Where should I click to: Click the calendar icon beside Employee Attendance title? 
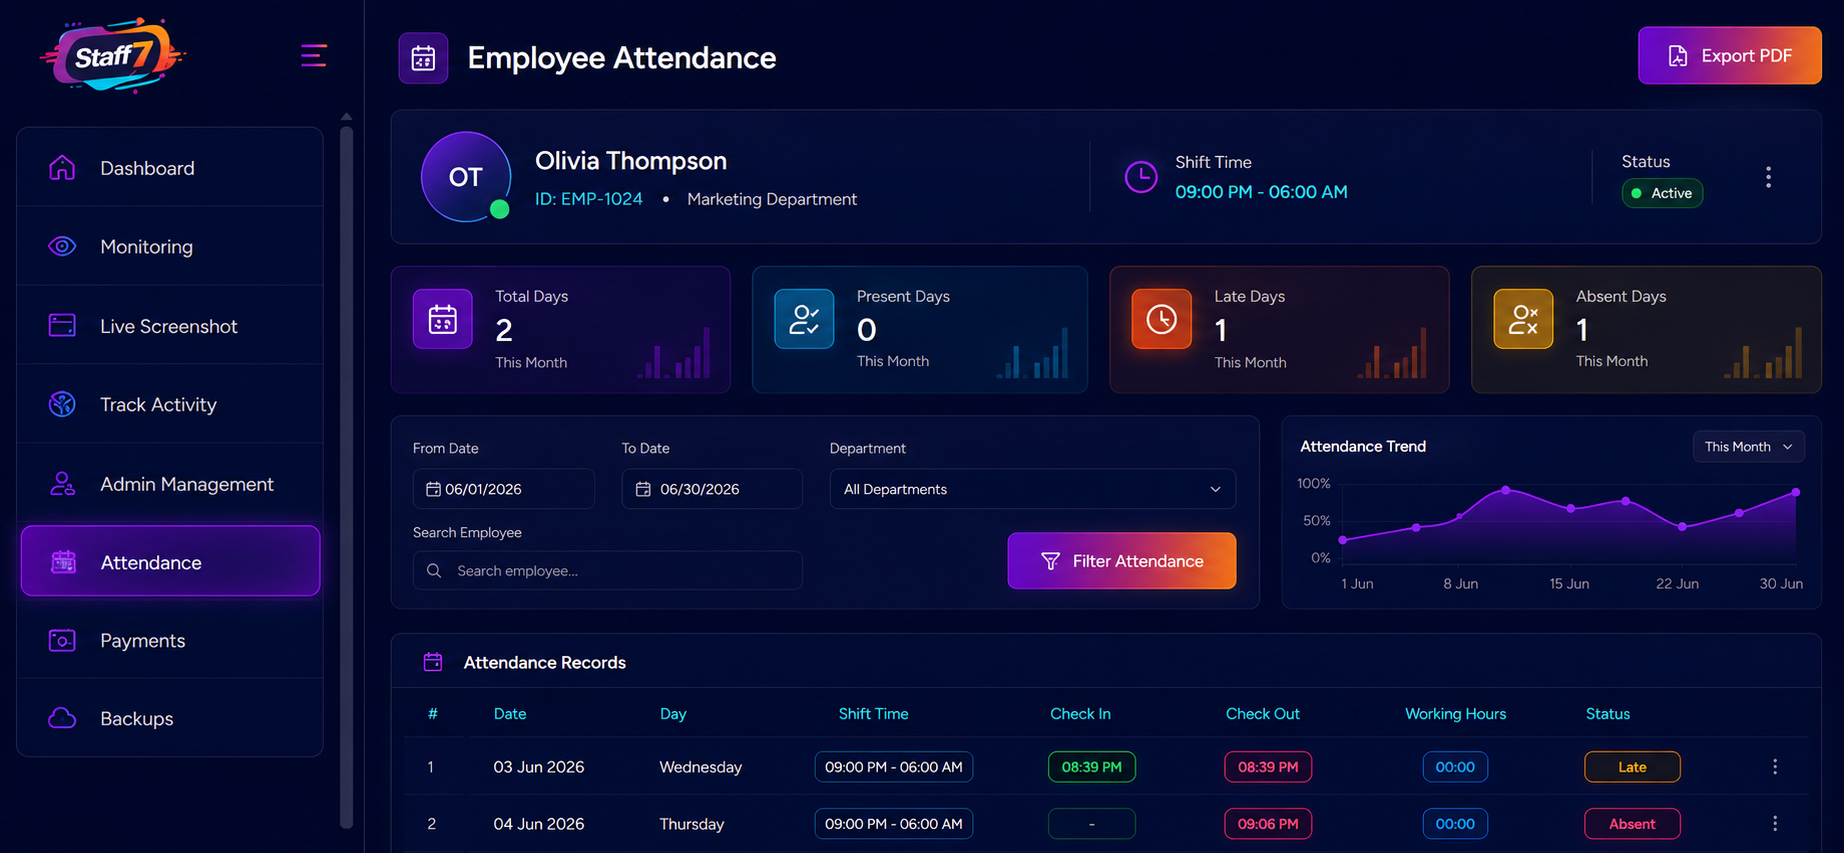coord(423,58)
